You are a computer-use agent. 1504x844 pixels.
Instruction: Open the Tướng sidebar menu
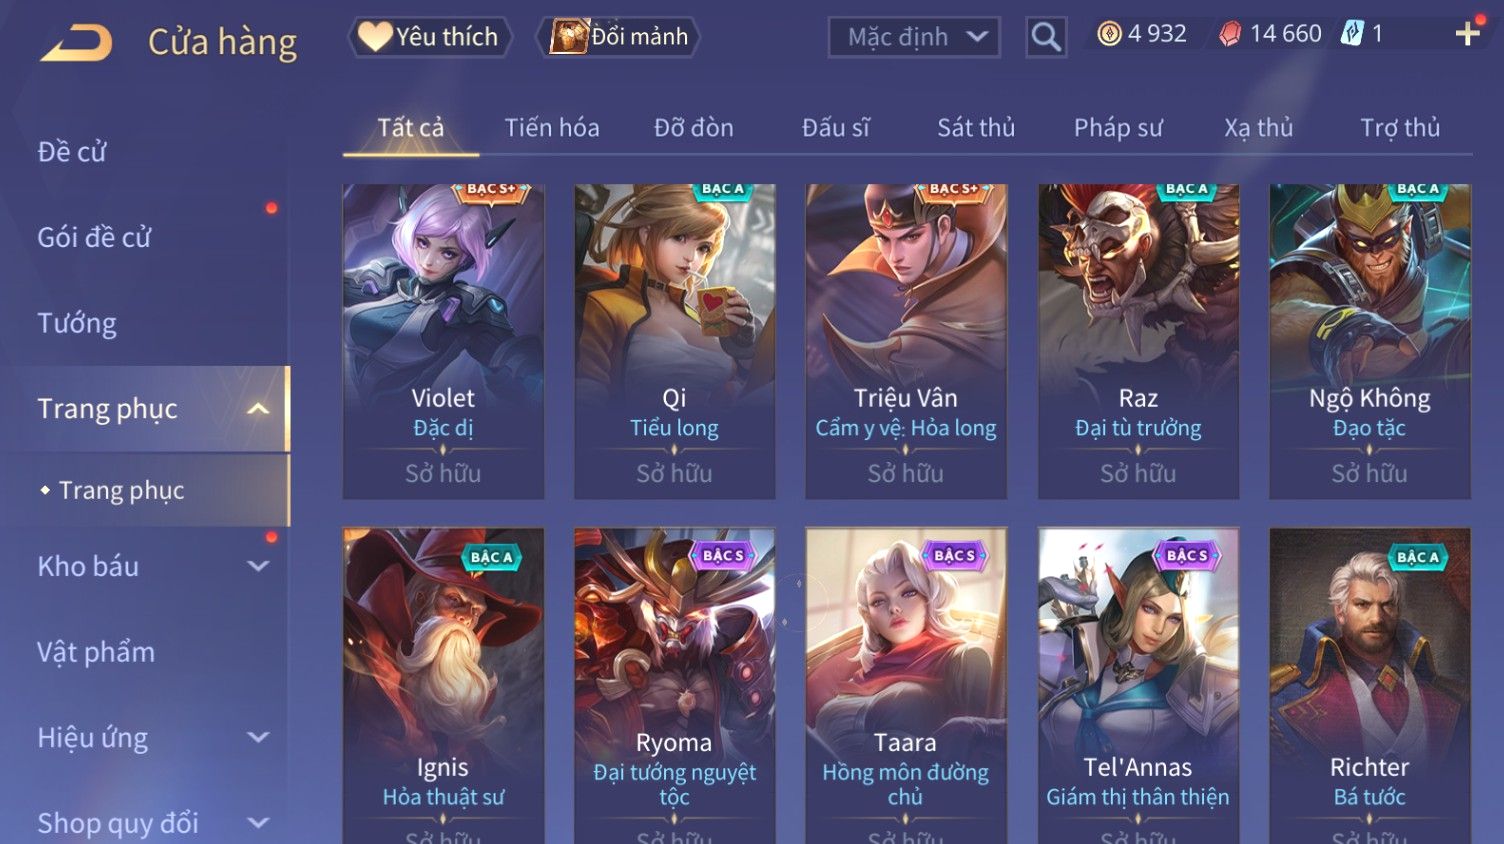[77, 323]
